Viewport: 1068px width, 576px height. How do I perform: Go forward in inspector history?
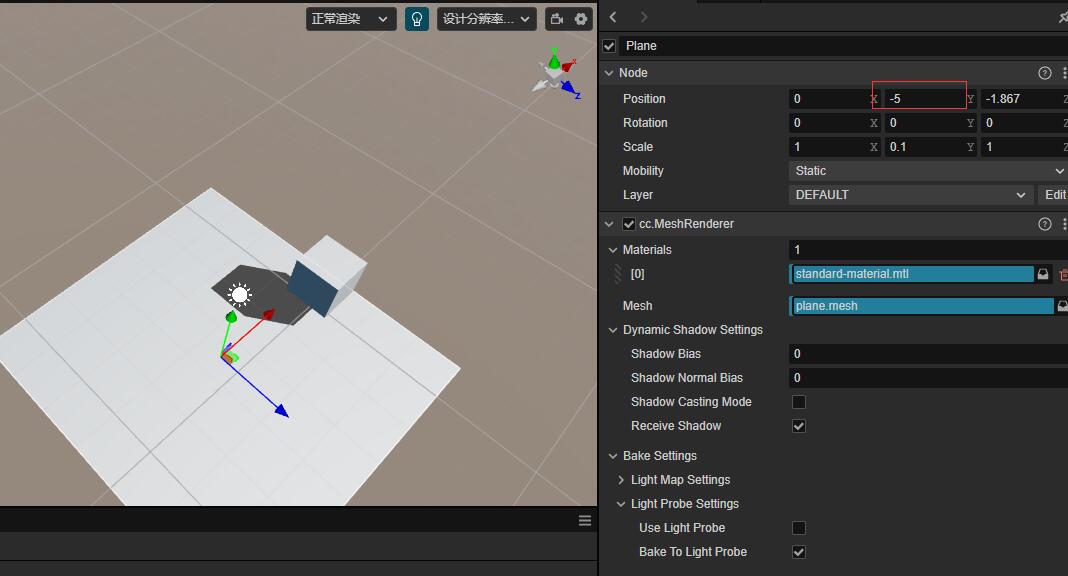click(644, 17)
